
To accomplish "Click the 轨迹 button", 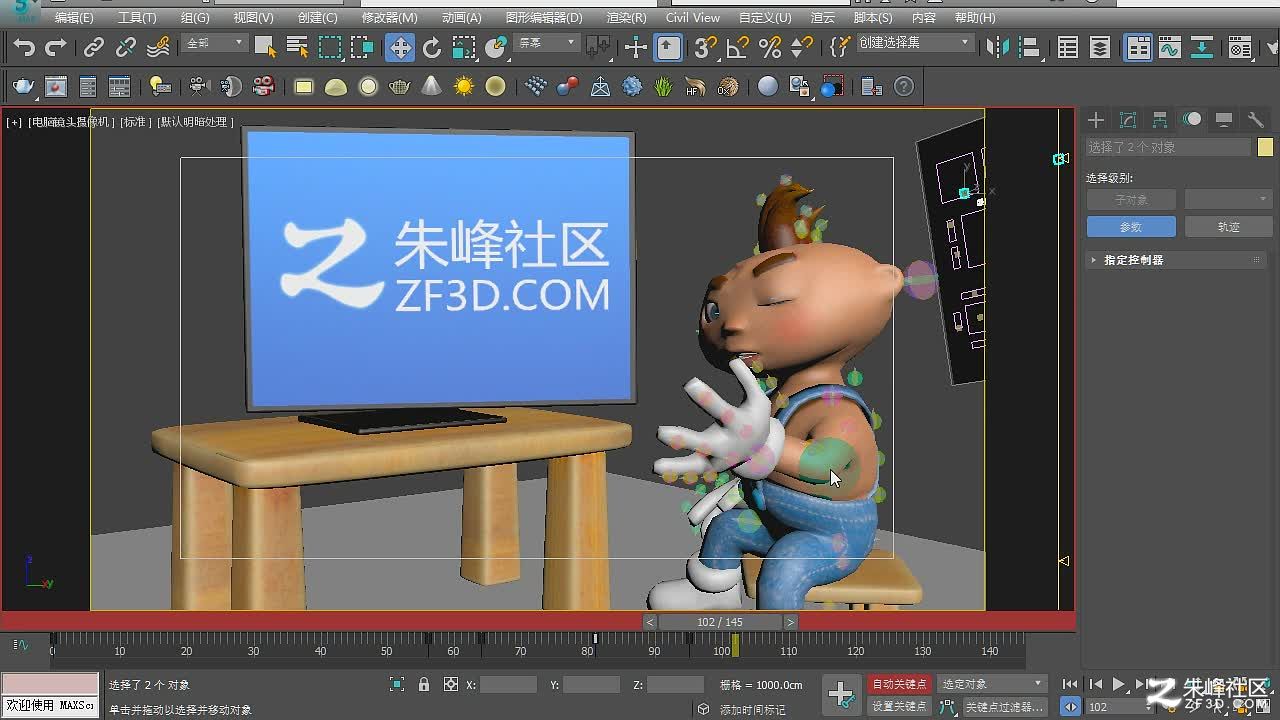I will pos(1229,227).
